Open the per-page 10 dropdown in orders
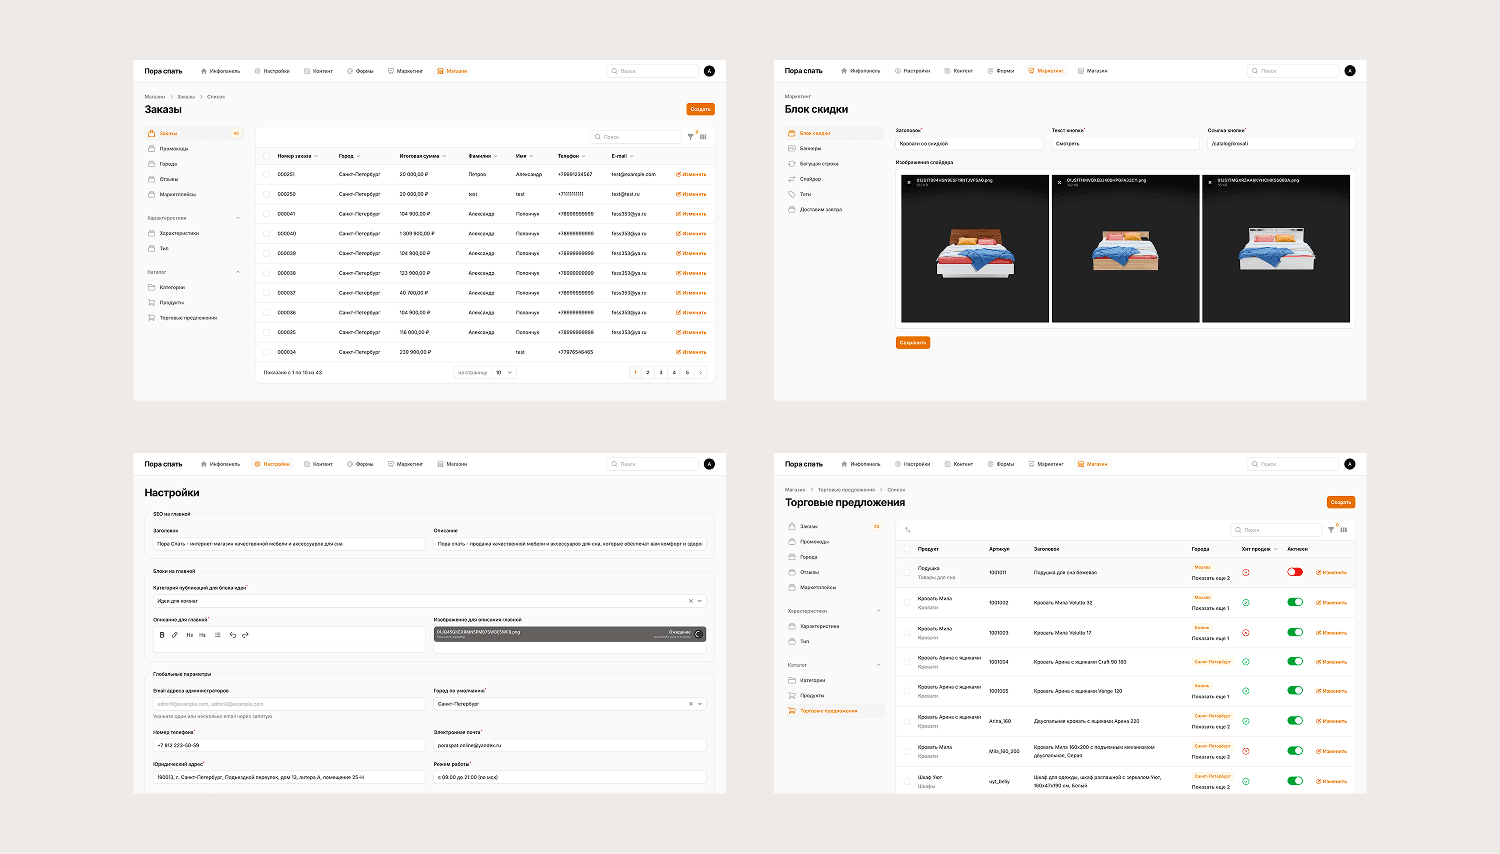 tap(504, 372)
